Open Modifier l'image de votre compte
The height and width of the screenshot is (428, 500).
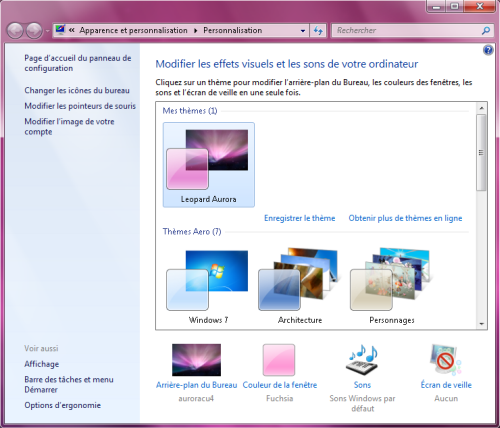click(69, 126)
